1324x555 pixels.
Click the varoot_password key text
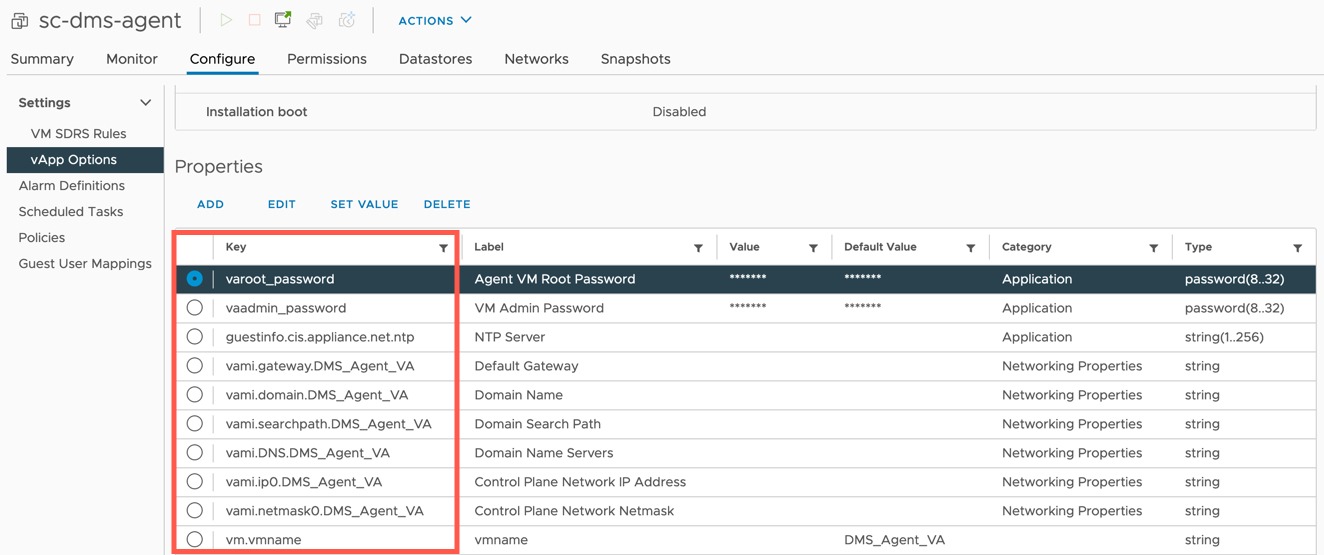point(280,279)
